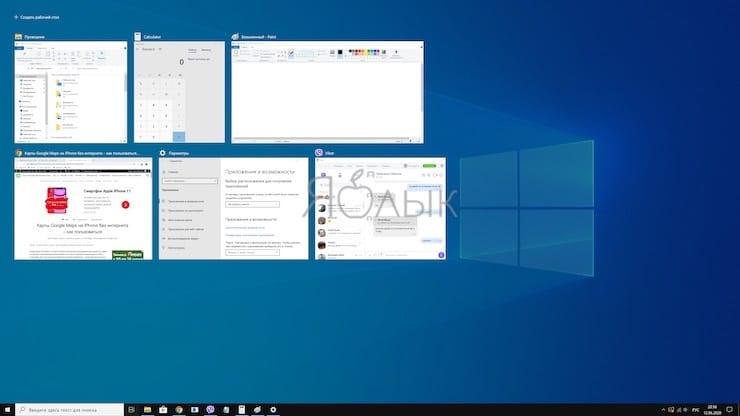Open Google Chrome from the taskbar
The width and height of the screenshot is (740, 416).
coord(179,409)
